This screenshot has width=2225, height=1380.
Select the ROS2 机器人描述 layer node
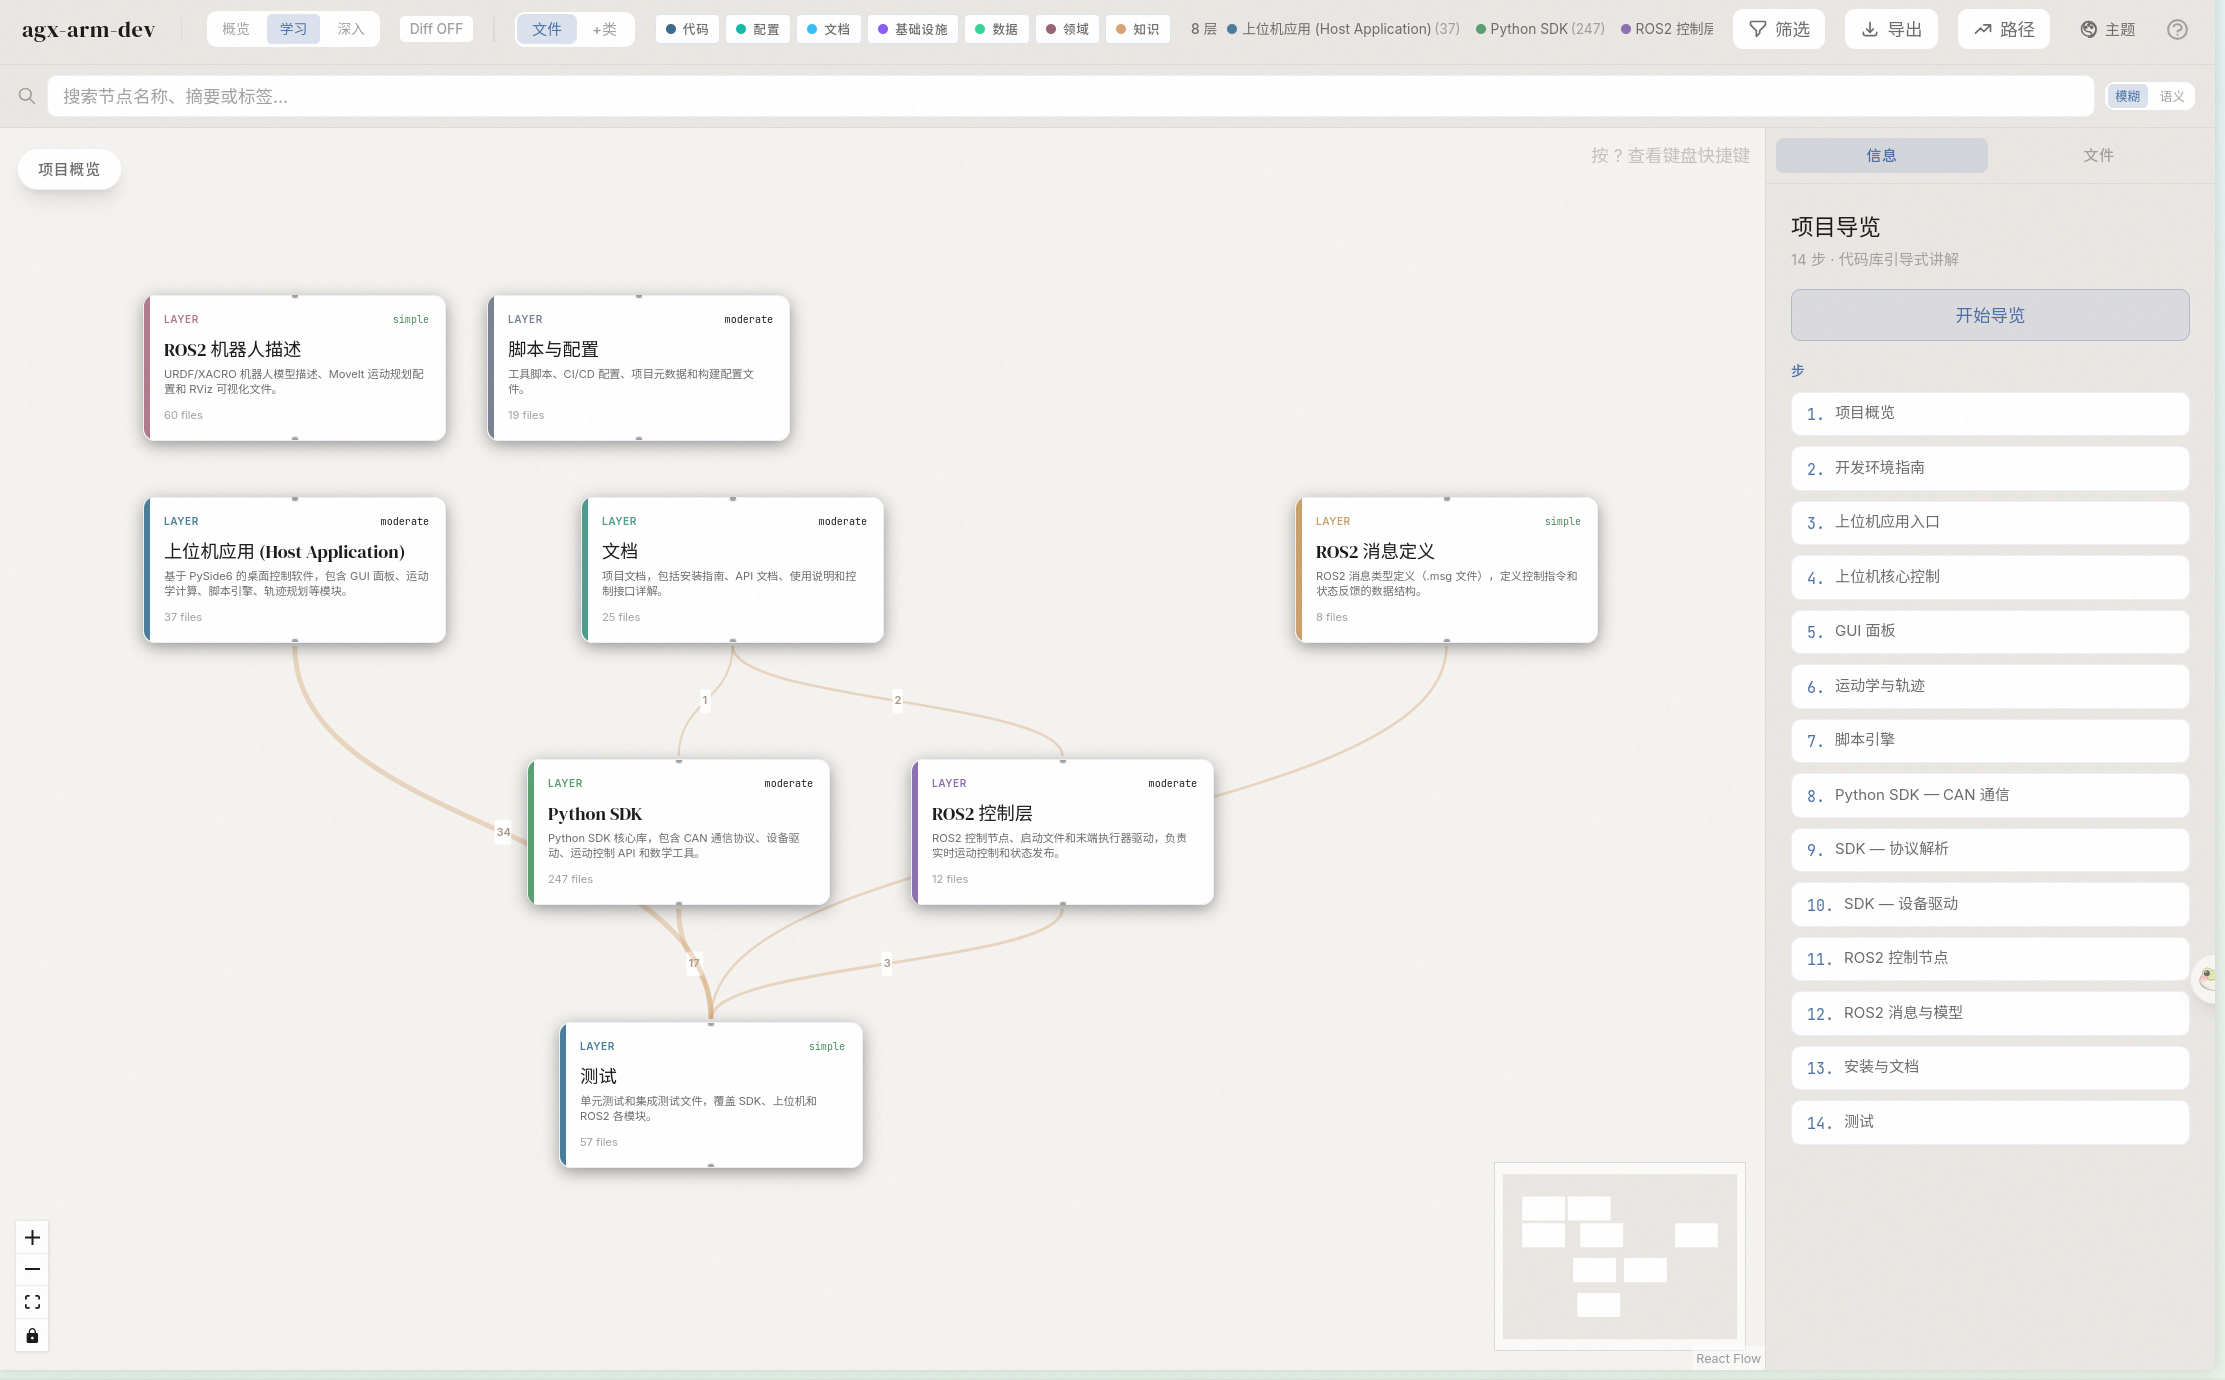(295, 368)
